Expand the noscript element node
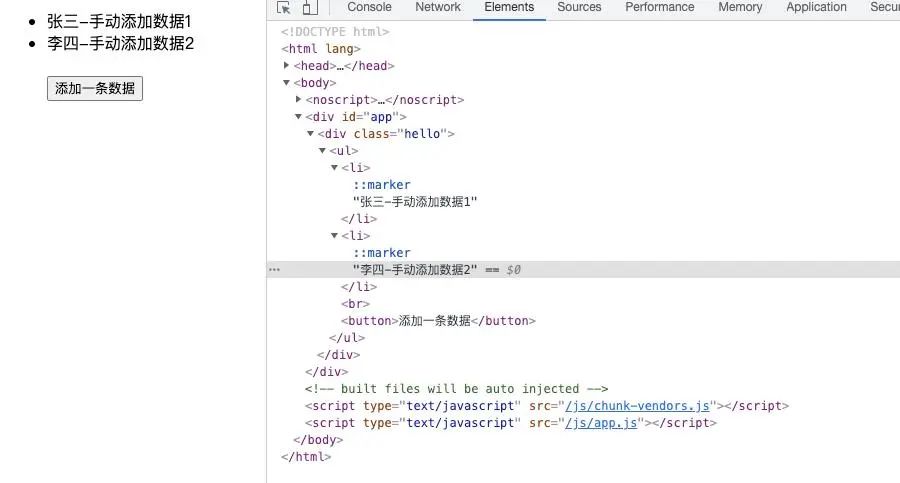 click(298, 99)
